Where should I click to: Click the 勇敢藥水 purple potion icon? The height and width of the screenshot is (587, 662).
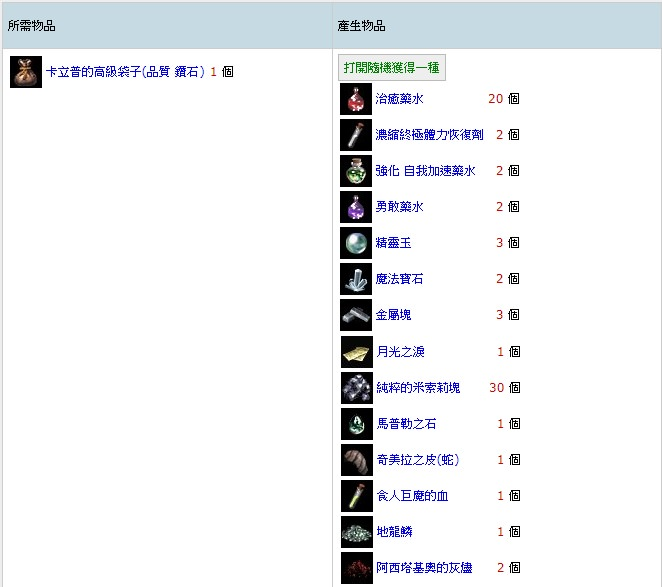point(356,207)
